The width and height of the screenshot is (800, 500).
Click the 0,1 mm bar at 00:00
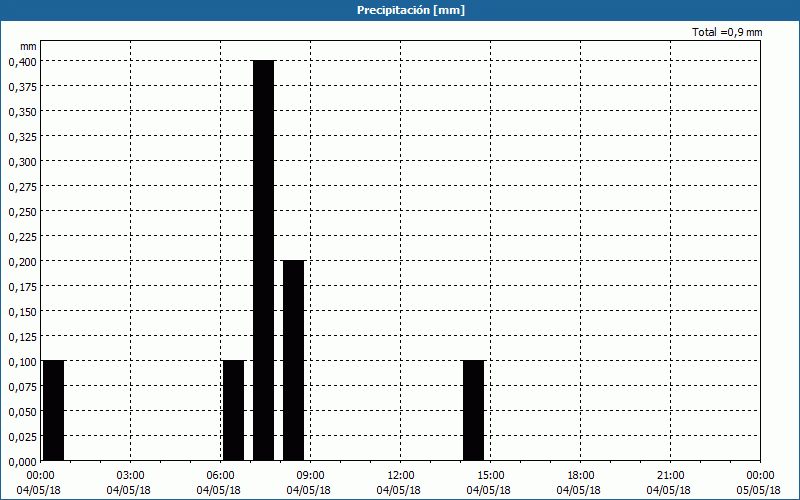pyautogui.click(x=54, y=411)
